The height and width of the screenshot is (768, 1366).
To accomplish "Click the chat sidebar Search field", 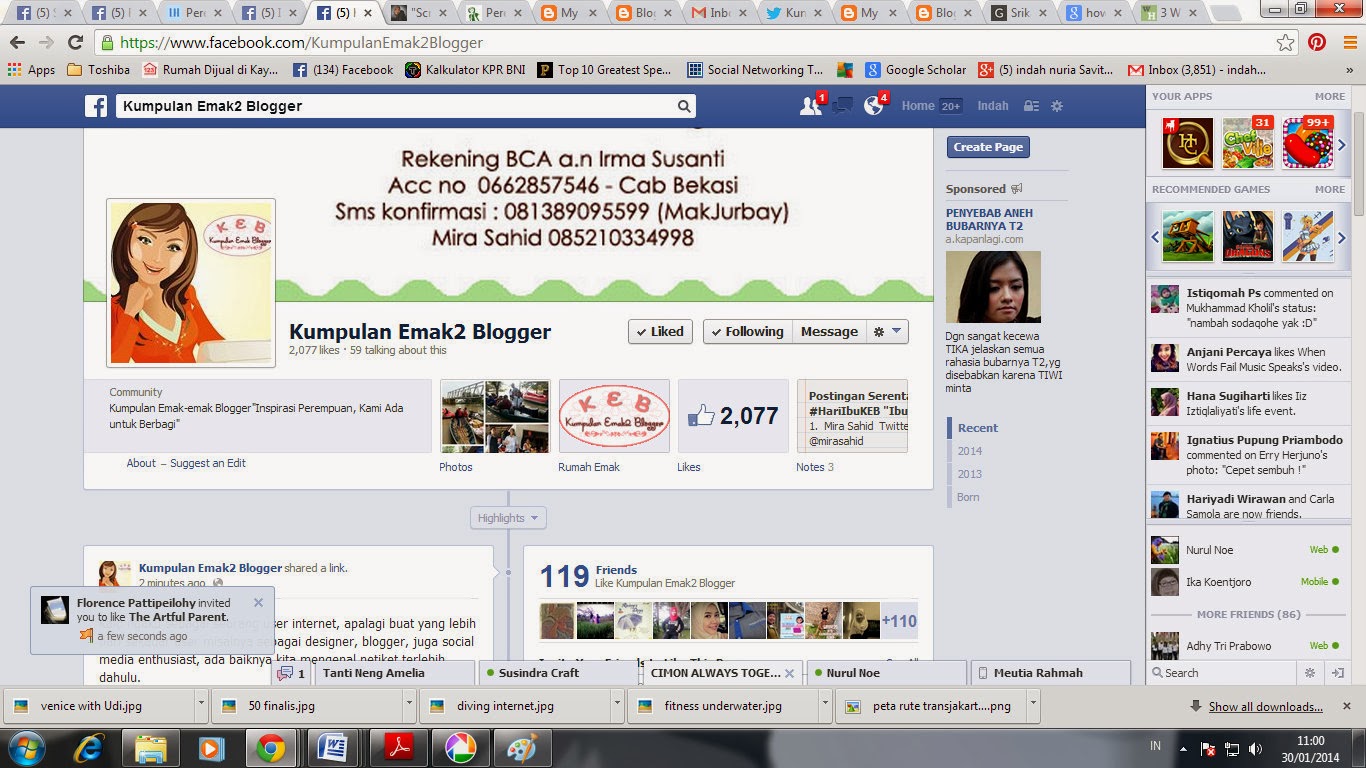I will (1223, 673).
